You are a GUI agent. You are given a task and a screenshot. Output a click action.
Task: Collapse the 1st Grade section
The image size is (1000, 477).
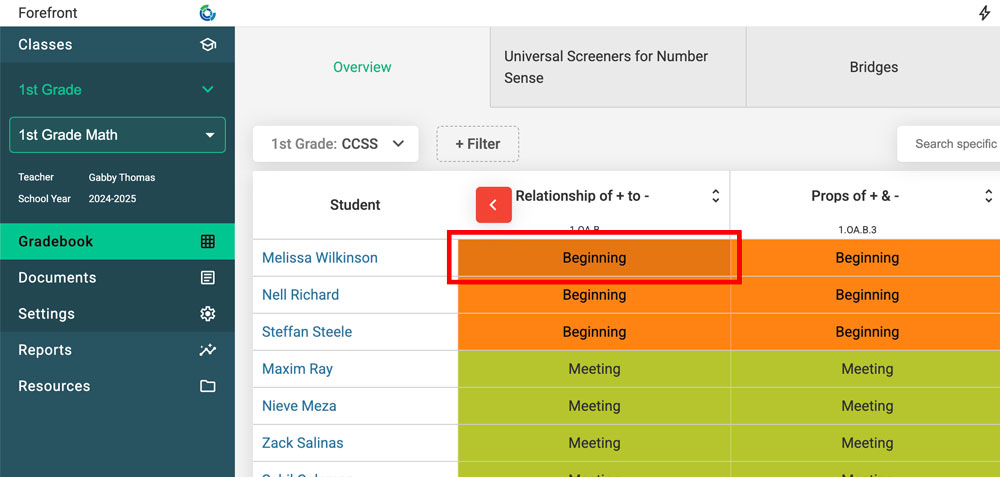[208, 90]
